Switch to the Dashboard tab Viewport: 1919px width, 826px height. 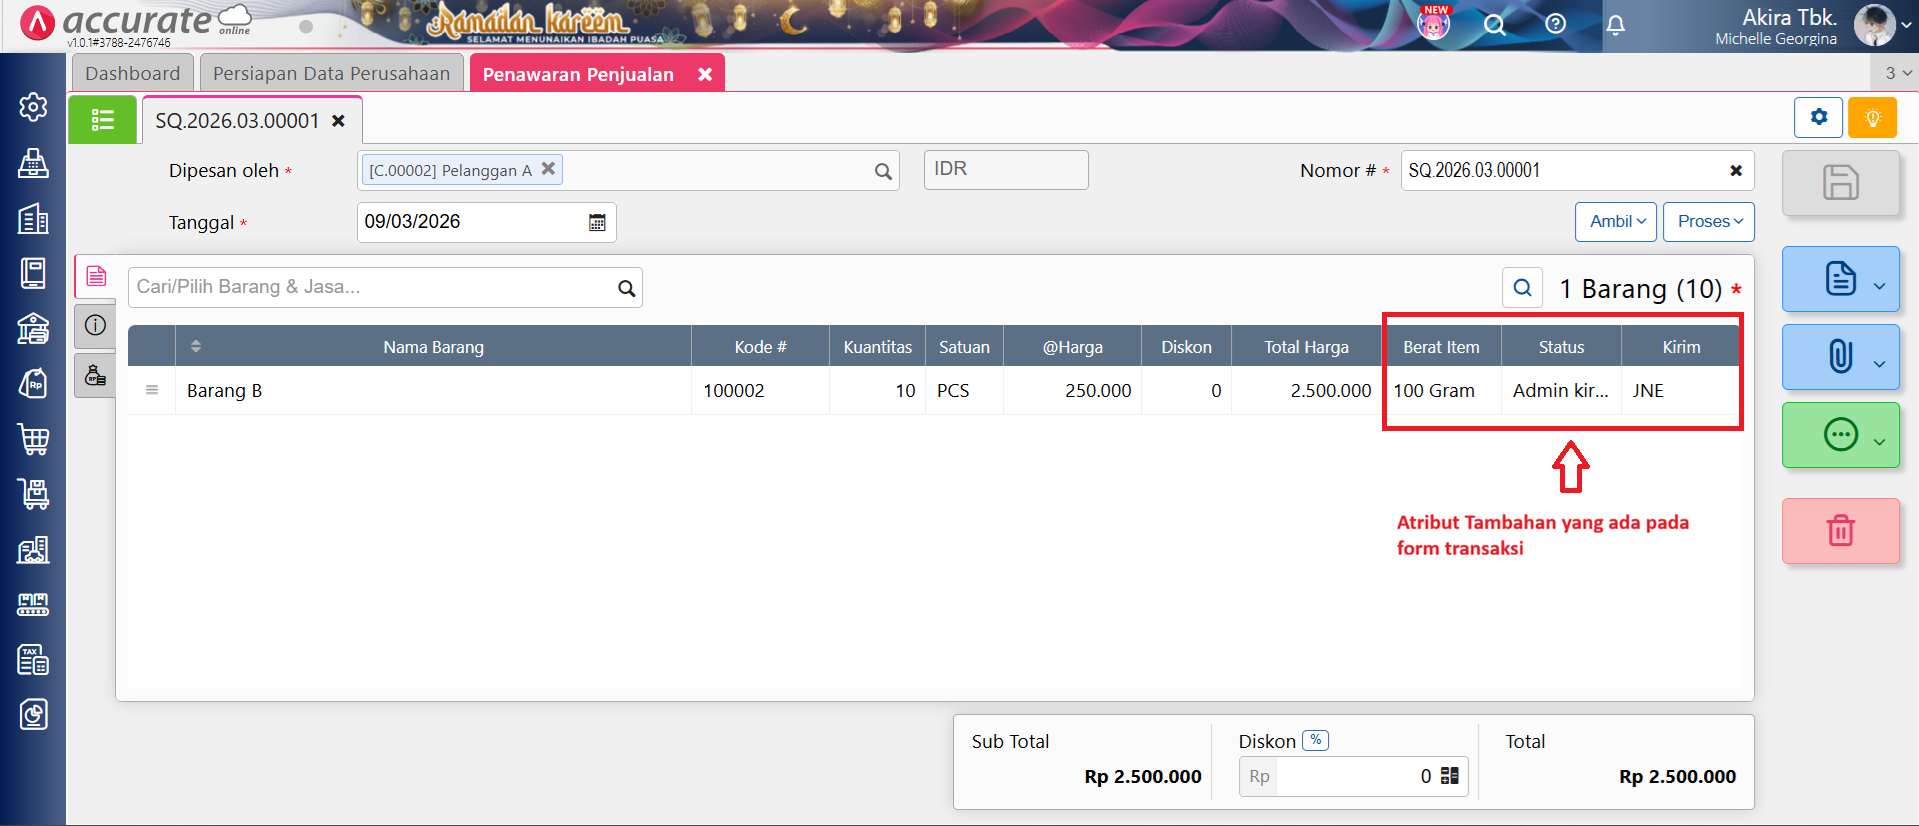132,74
